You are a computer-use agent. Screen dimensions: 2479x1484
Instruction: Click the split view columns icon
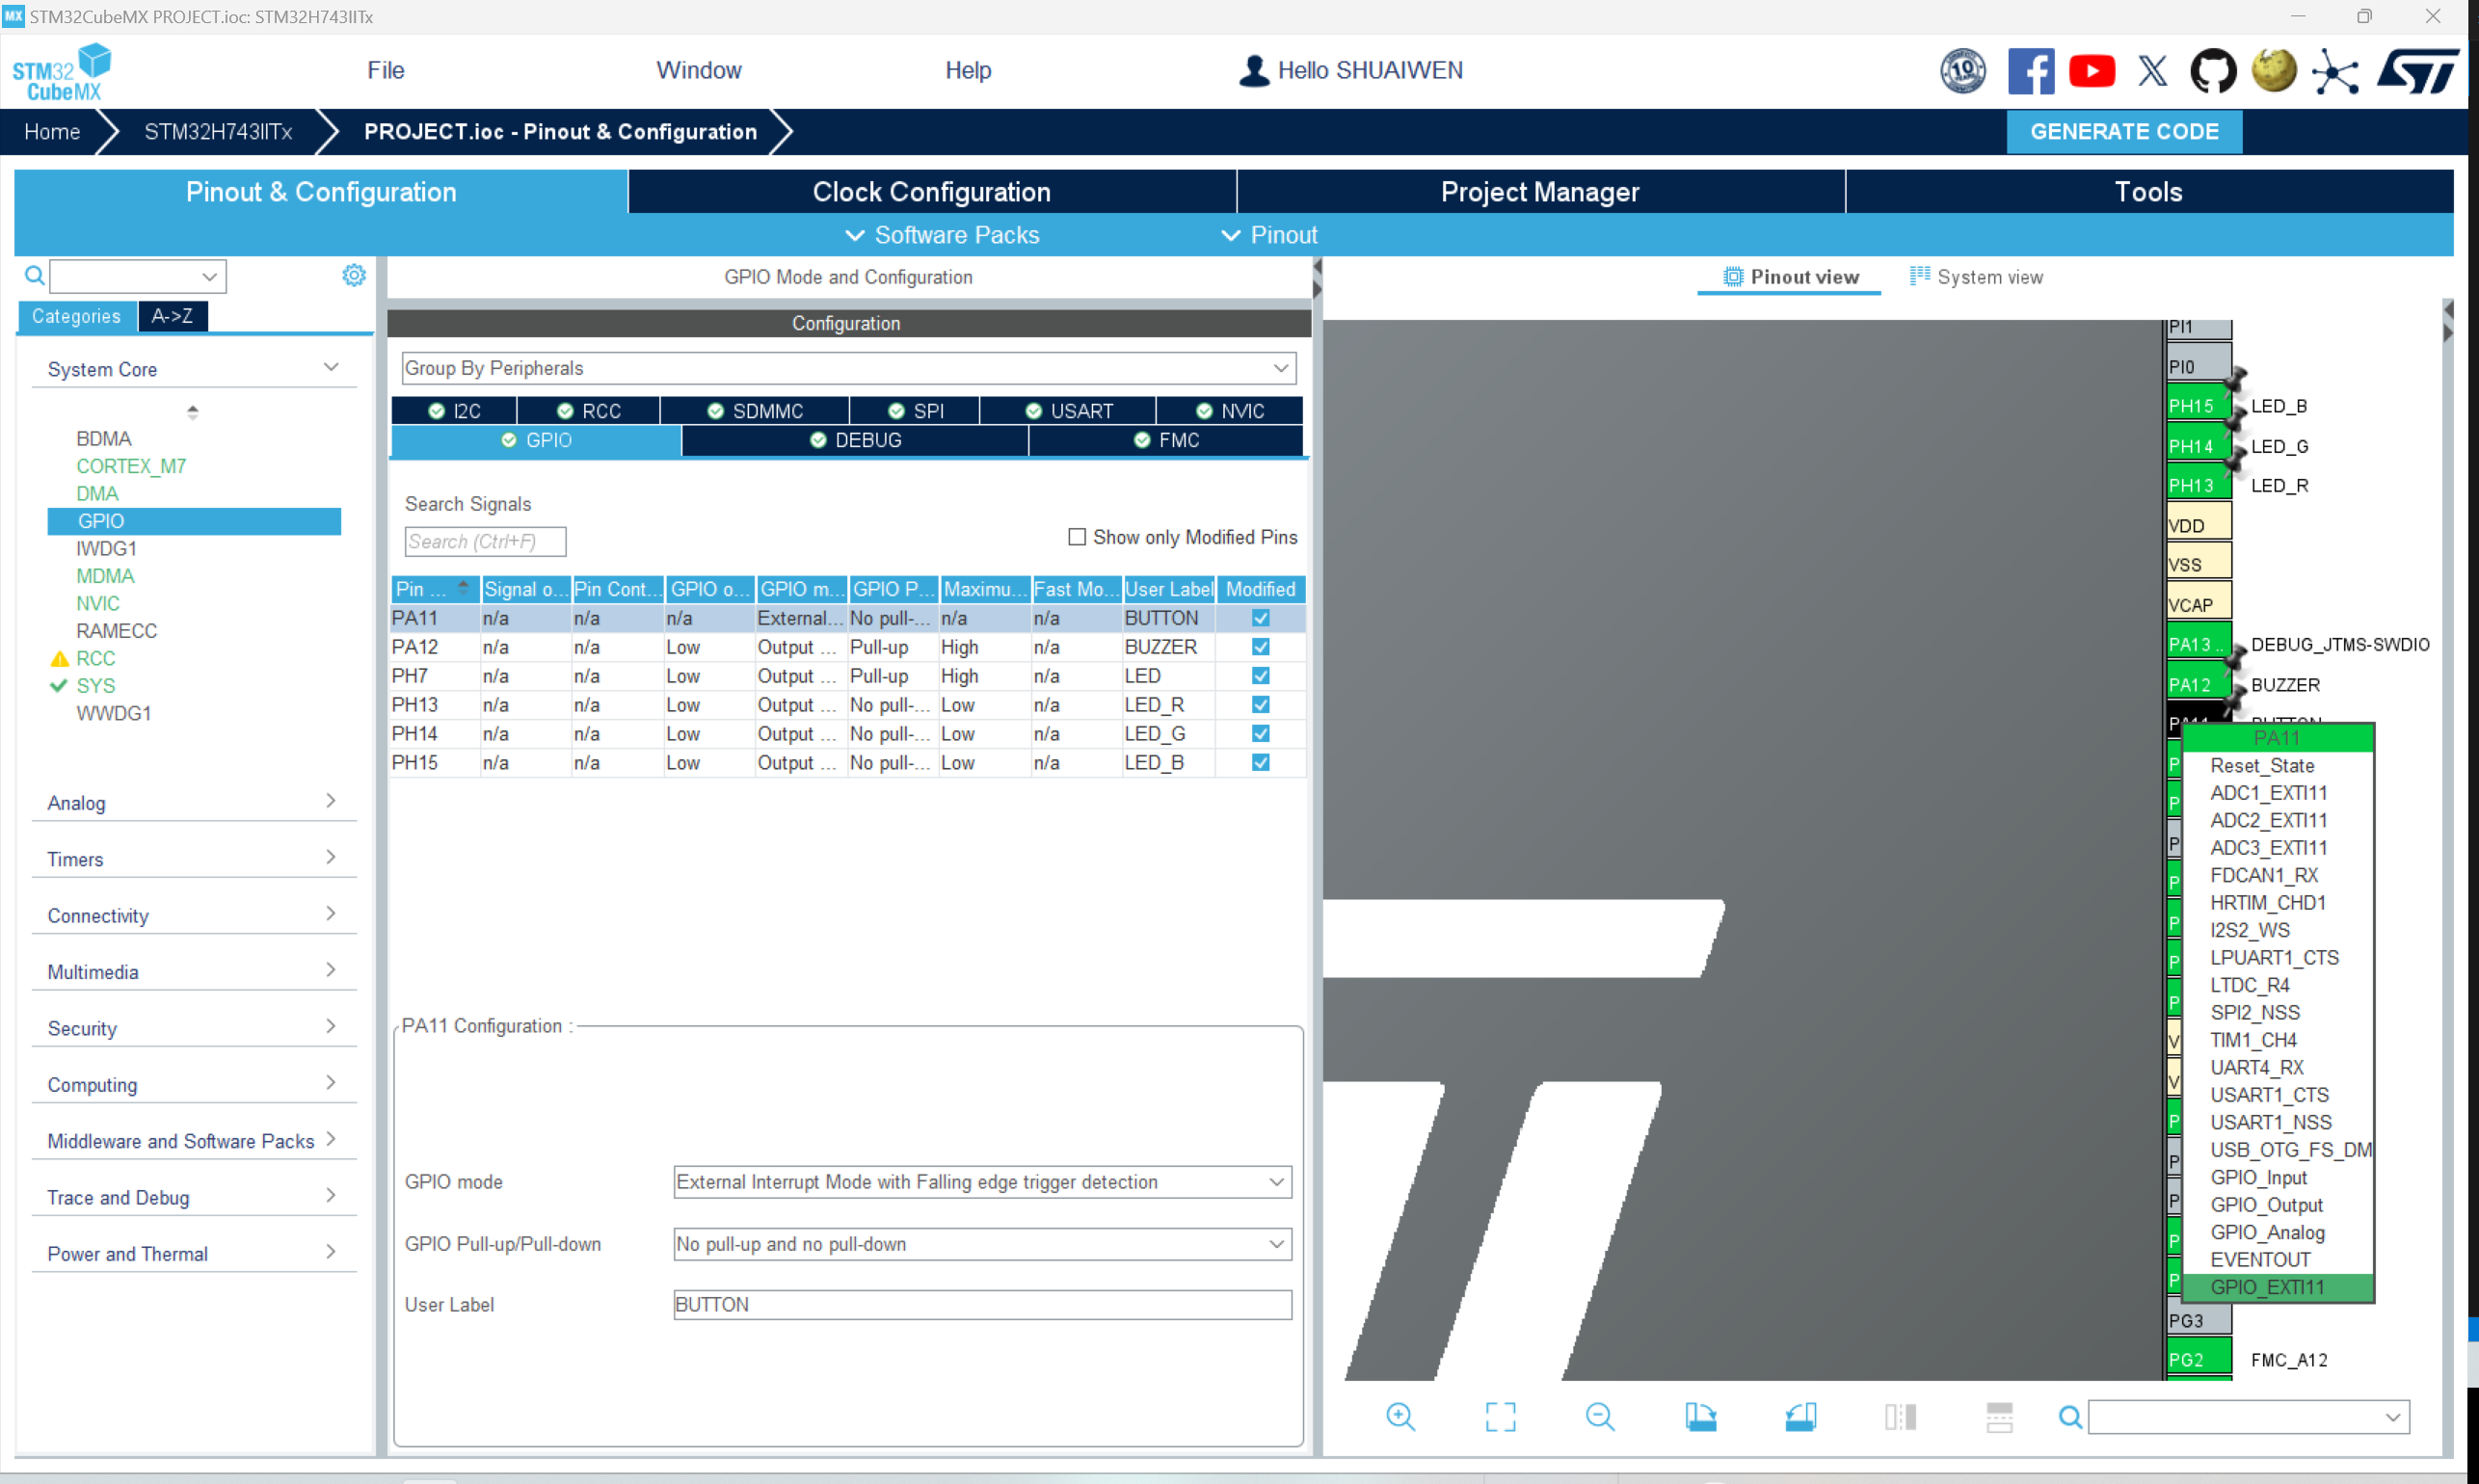pyautogui.click(x=1900, y=1416)
